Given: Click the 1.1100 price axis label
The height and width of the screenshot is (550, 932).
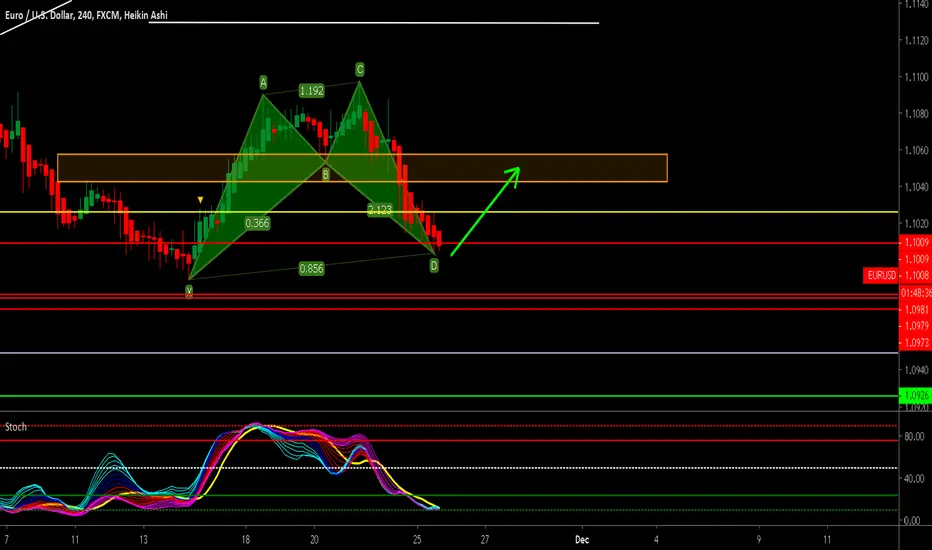Looking at the screenshot, I should [916, 77].
